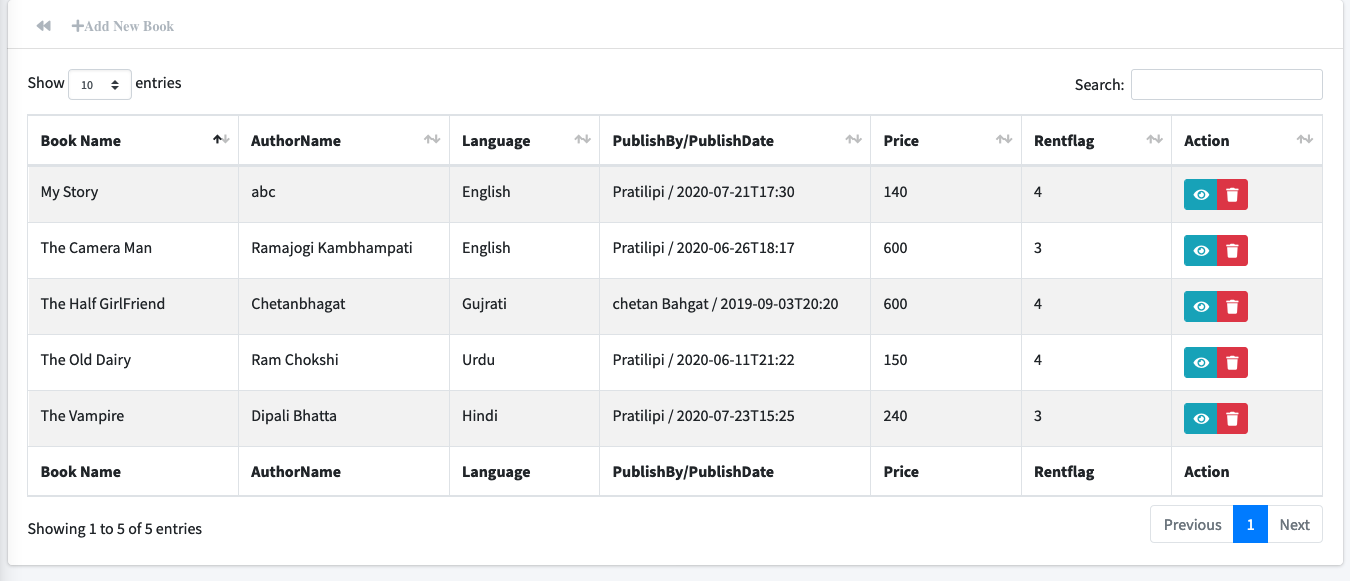The width and height of the screenshot is (1350, 581).
Task: View The Vampire book details
Action: [x=1201, y=419]
